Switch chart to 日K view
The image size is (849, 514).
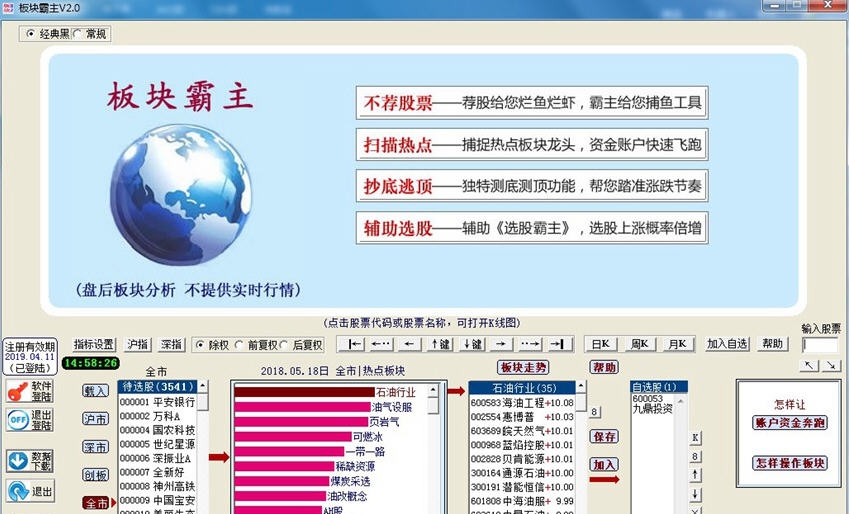pyautogui.click(x=600, y=344)
